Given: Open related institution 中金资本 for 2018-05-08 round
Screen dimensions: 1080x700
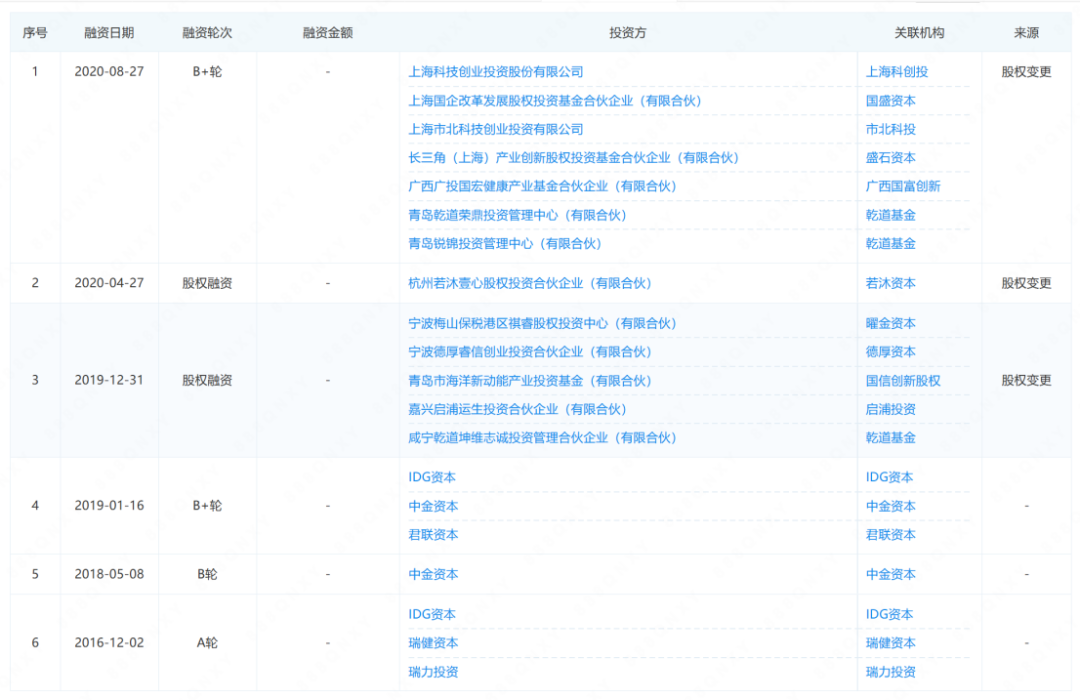Looking at the screenshot, I should [891, 574].
